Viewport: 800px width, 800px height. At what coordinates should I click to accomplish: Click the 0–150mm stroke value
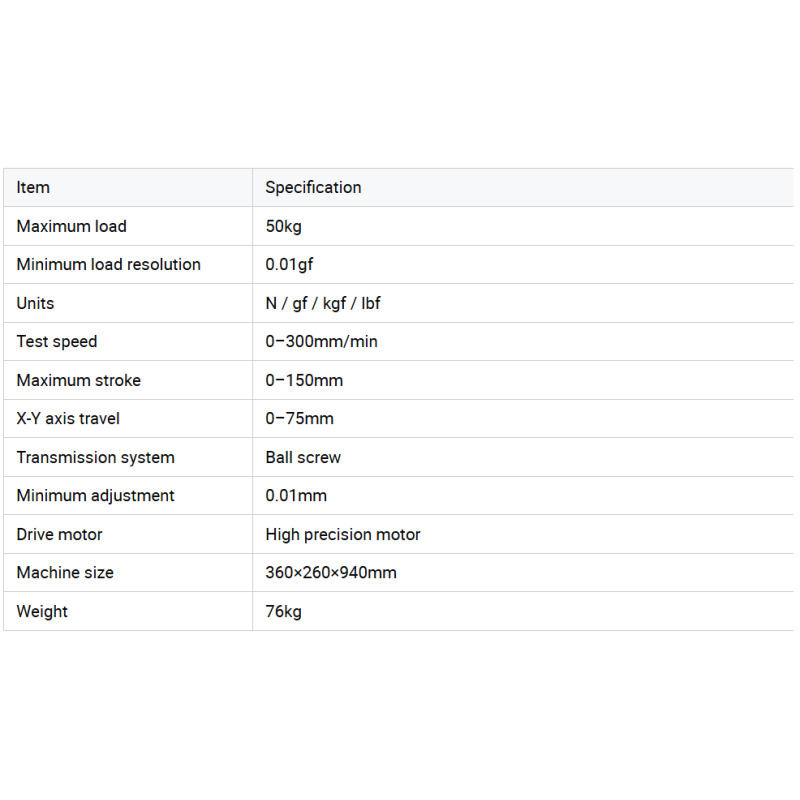304,380
